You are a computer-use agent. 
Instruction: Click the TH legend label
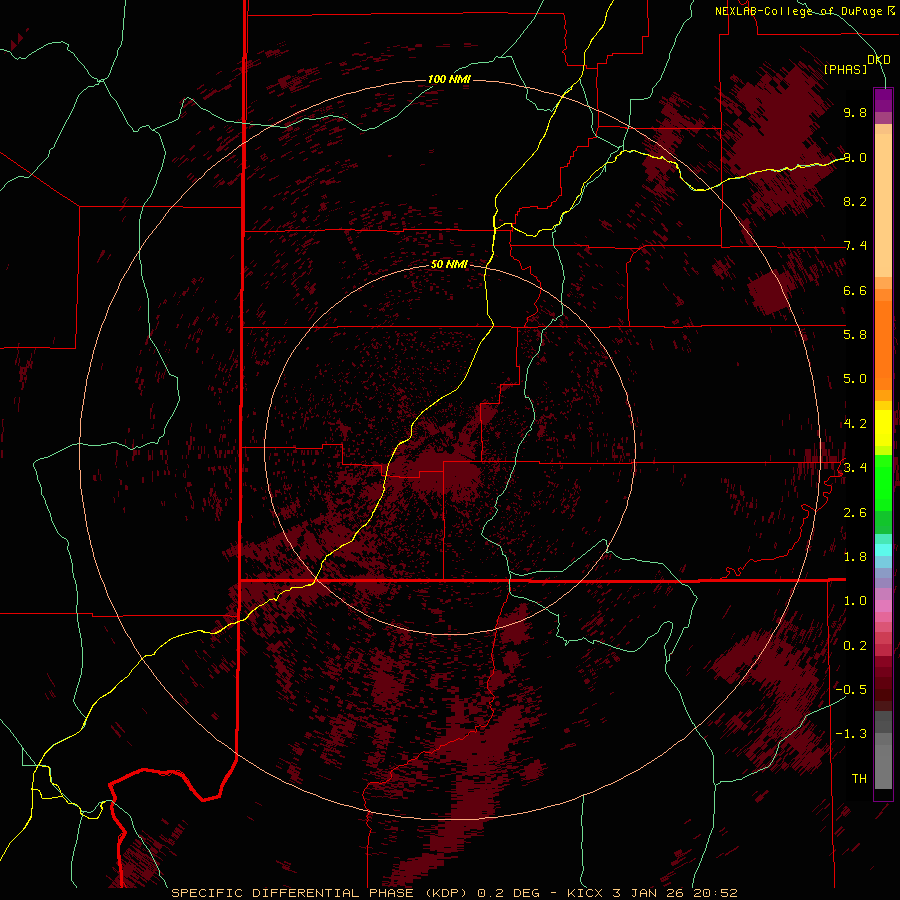click(x=859, y=779)
